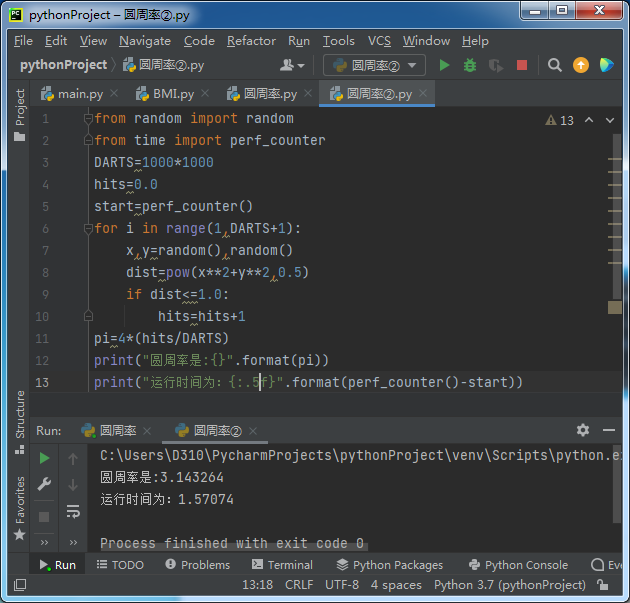
Task: Open the TODO tool window
Action: 120,564
